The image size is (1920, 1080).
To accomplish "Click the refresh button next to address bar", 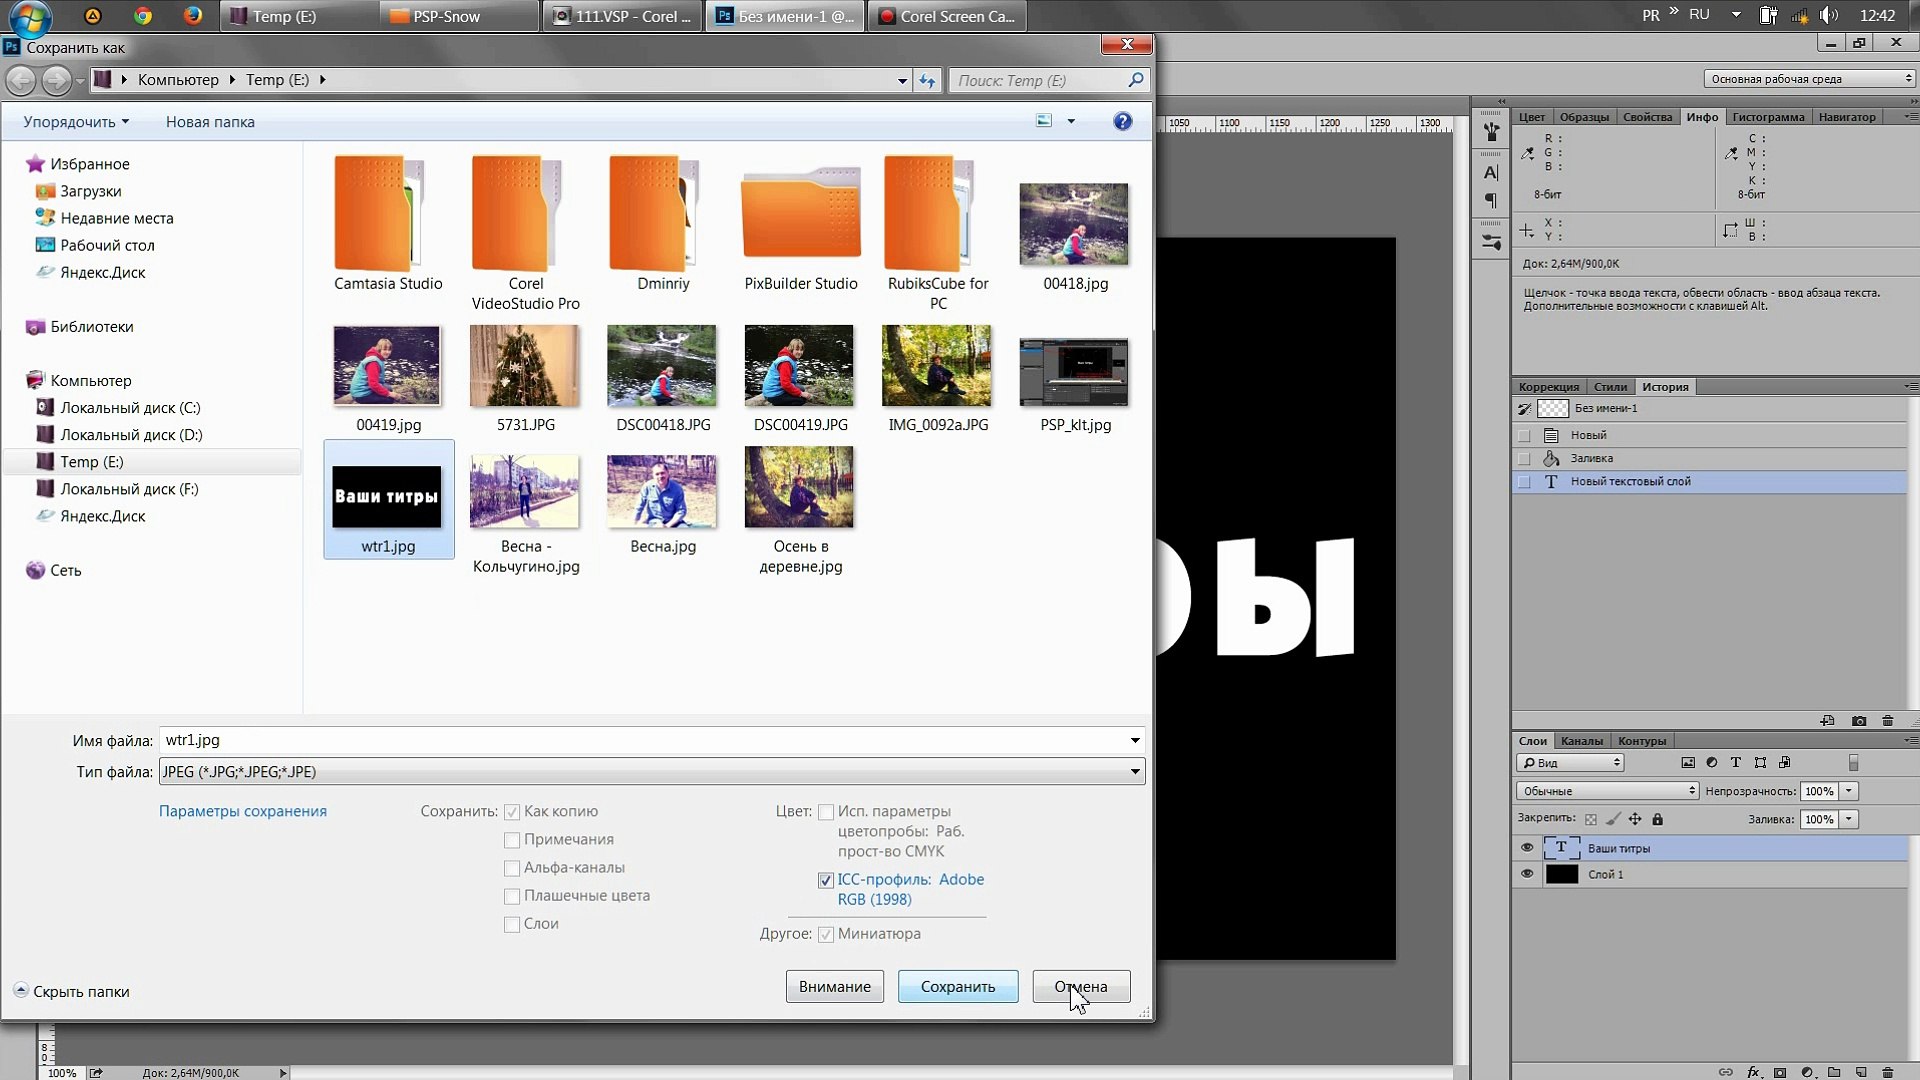I will (x=928, y=80).
